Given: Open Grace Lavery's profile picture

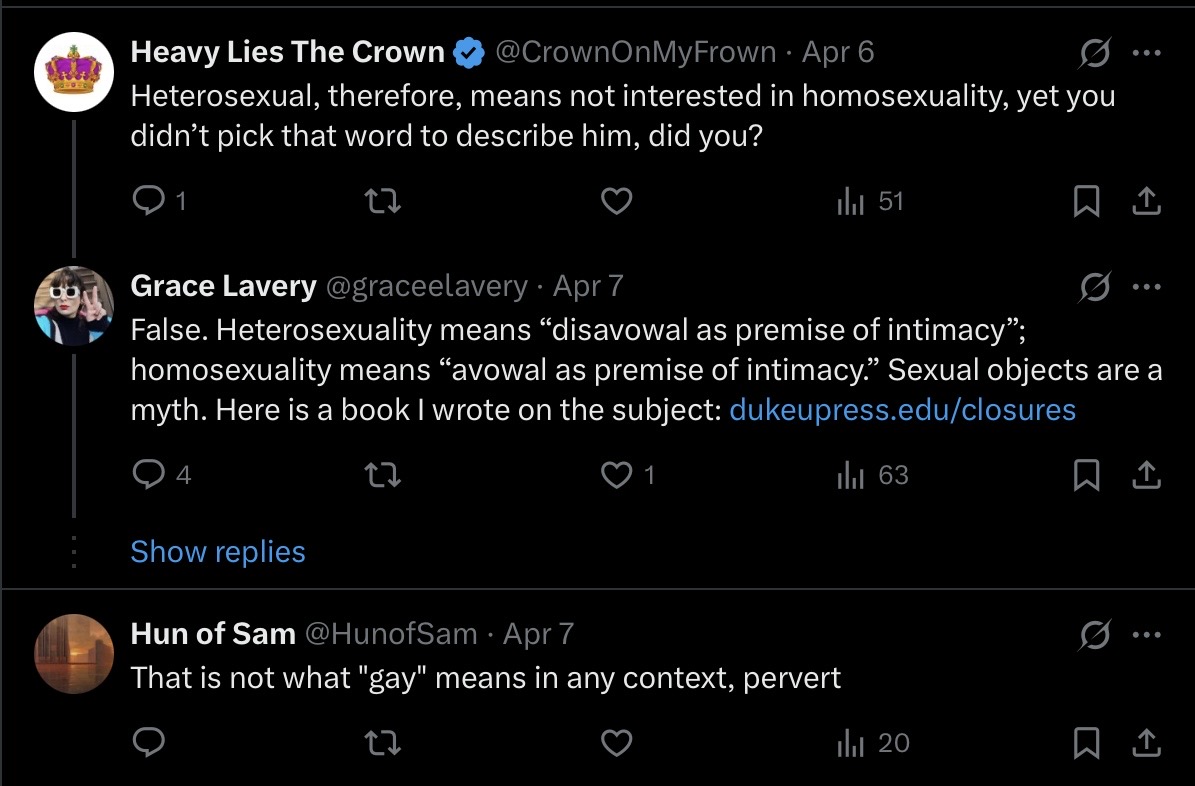Looking at the screenshot, I should pyautogui.click(x=74, y=306).
